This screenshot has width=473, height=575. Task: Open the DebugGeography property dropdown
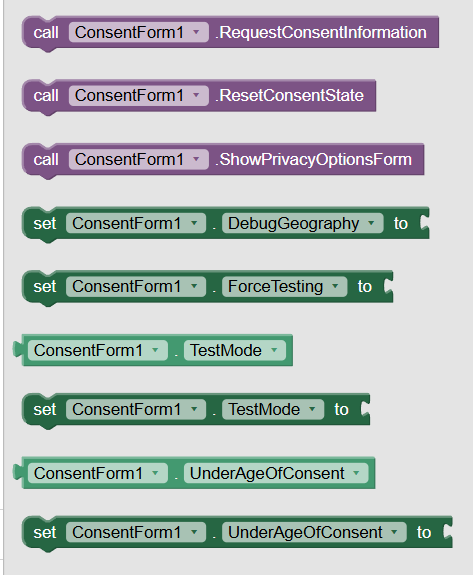point(302,223)
